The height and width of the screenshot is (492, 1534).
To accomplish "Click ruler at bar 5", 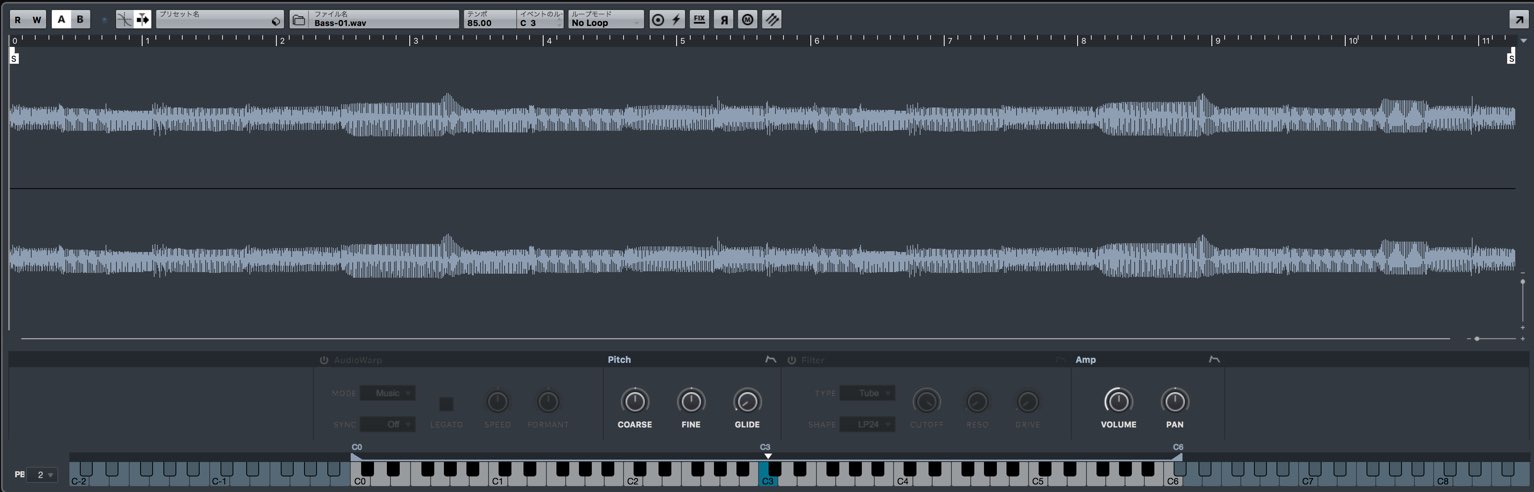I will pyautogui.click(x=682, y=41).
